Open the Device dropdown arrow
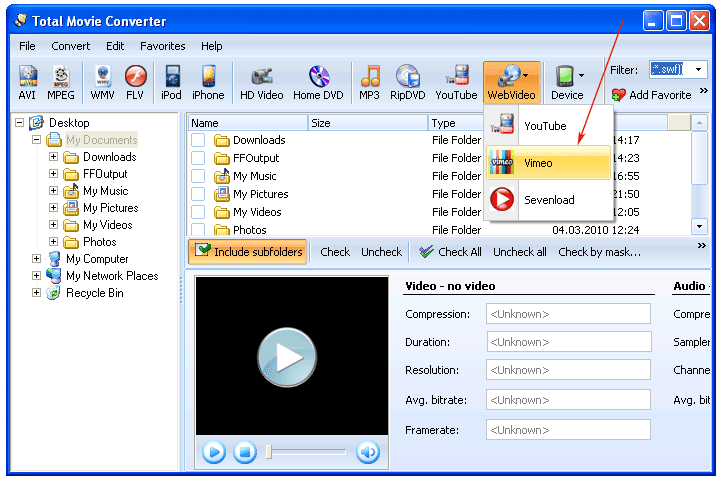 tap(581, 75)
